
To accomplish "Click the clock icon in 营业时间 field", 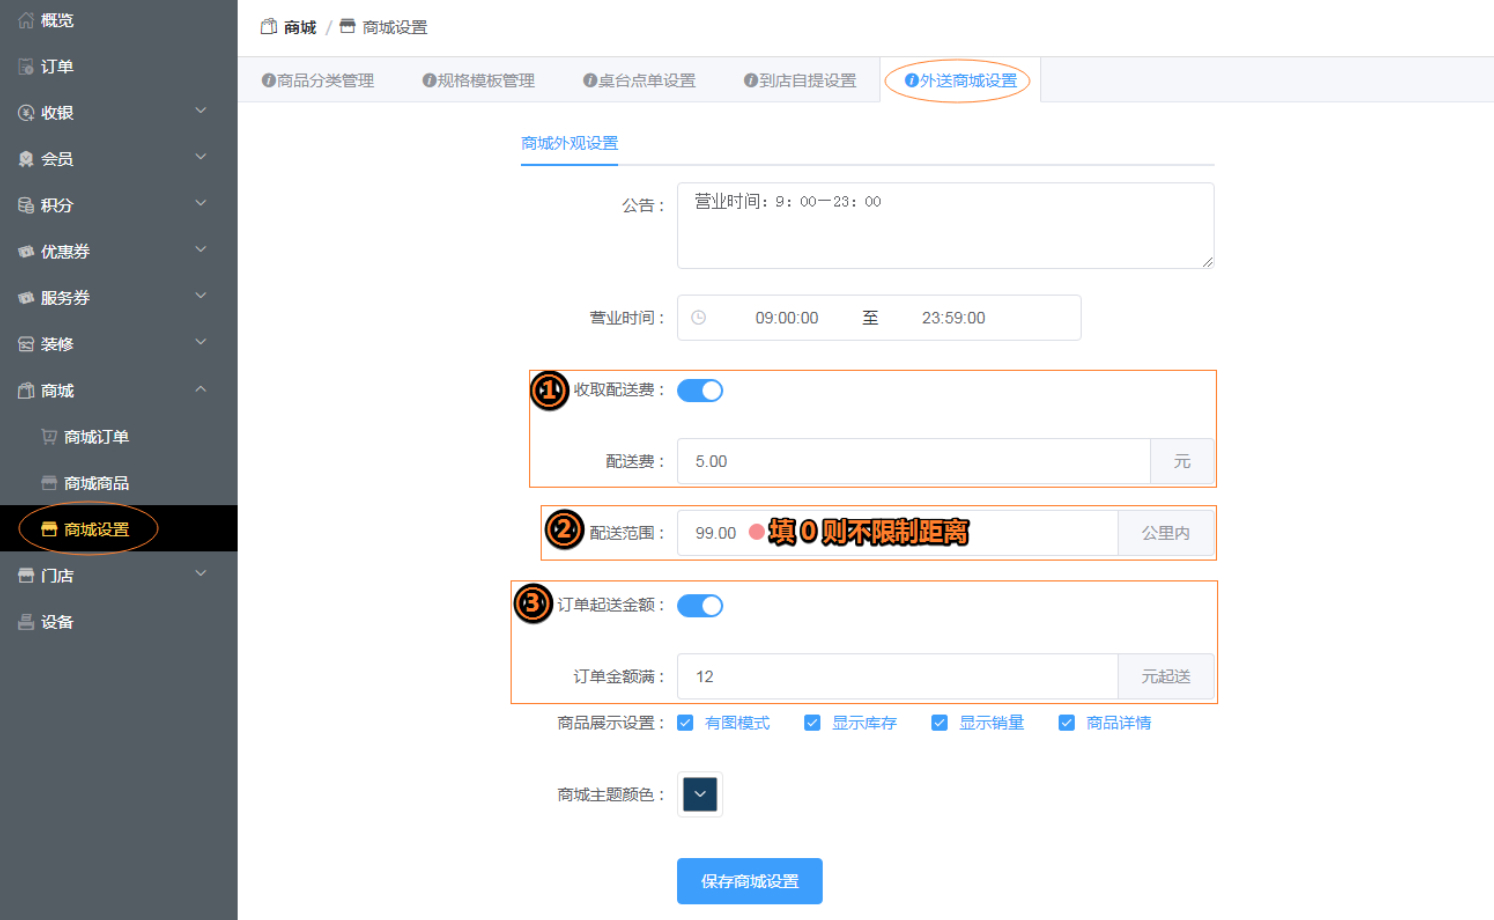I will (699, 318).
